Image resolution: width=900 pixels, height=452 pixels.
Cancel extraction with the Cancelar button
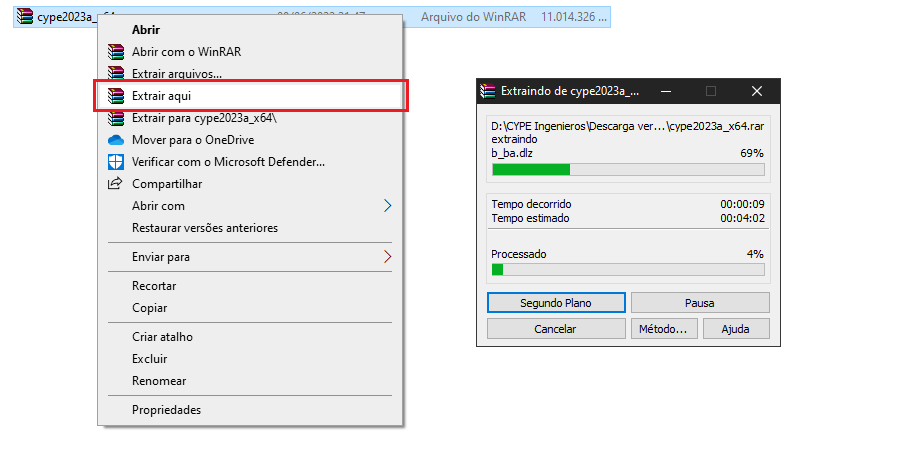click(x=556, y=329)
